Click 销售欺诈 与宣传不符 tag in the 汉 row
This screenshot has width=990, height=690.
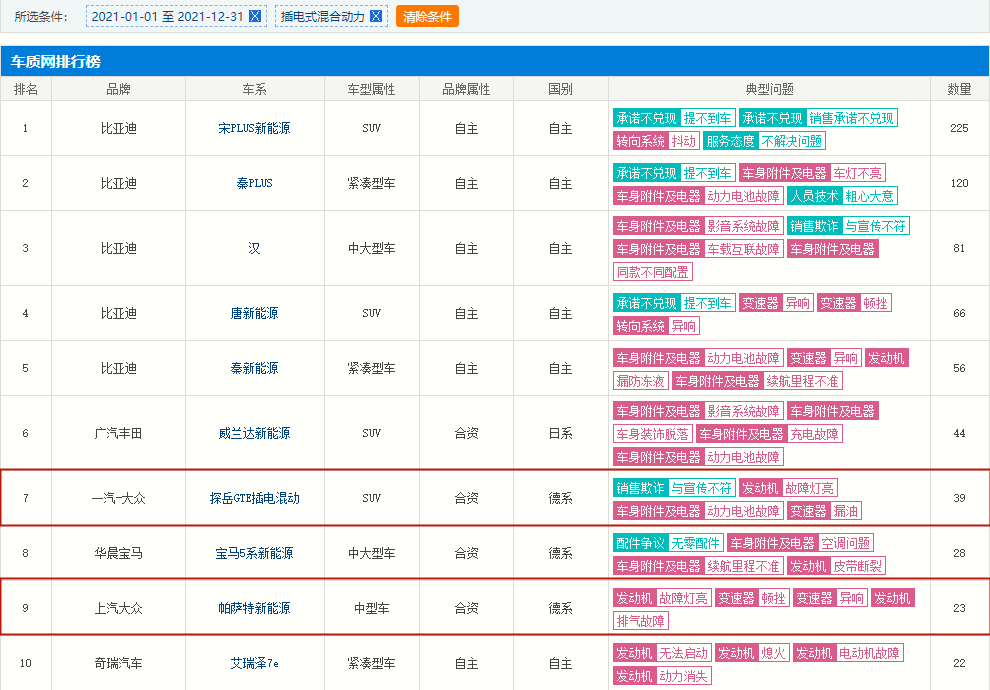[x=848, y=226]
